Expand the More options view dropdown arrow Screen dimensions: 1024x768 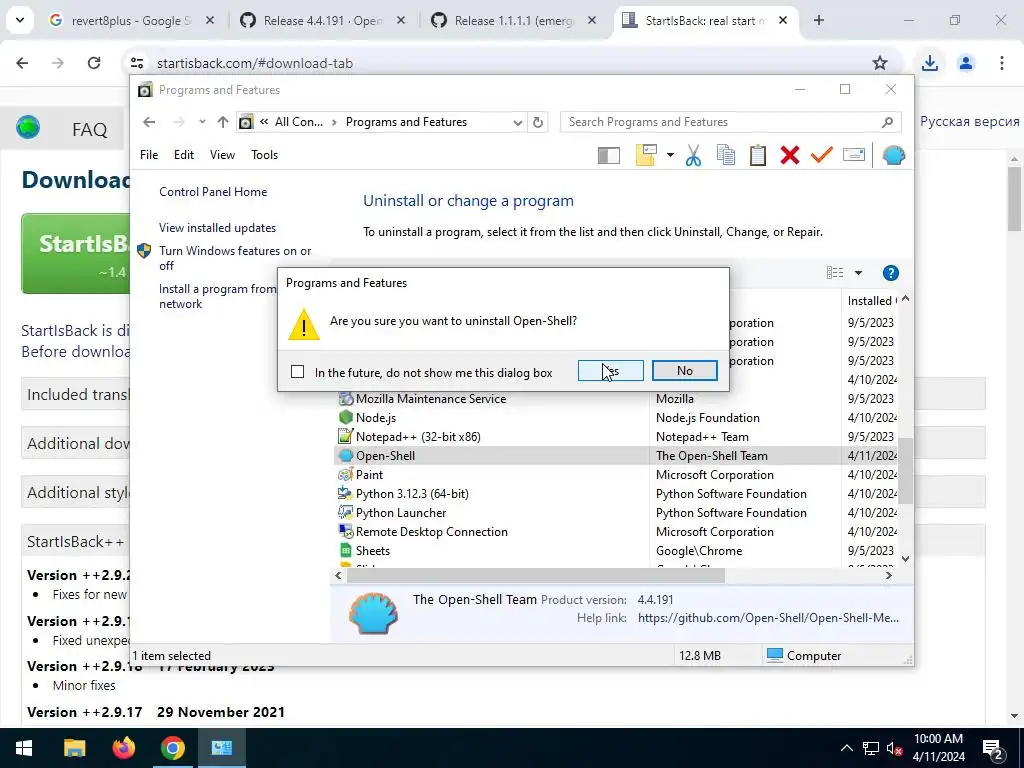coord(858,273)
